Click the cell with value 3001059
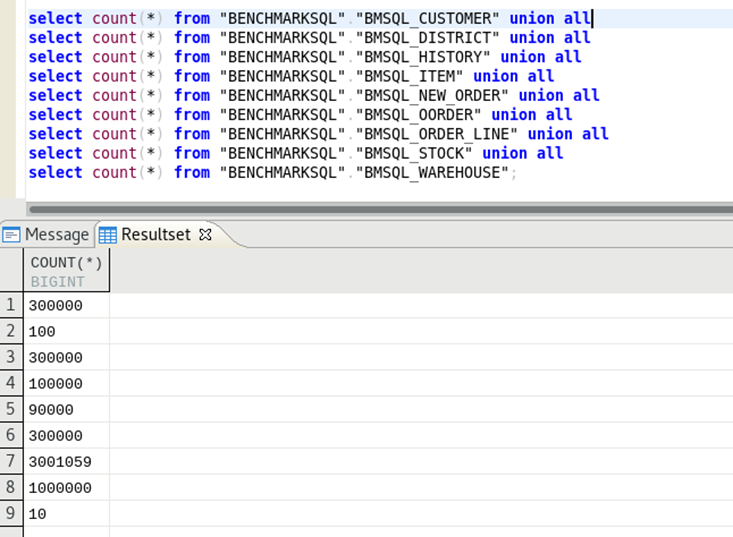The height and width of the screenshot is (537, 733). 66,462
